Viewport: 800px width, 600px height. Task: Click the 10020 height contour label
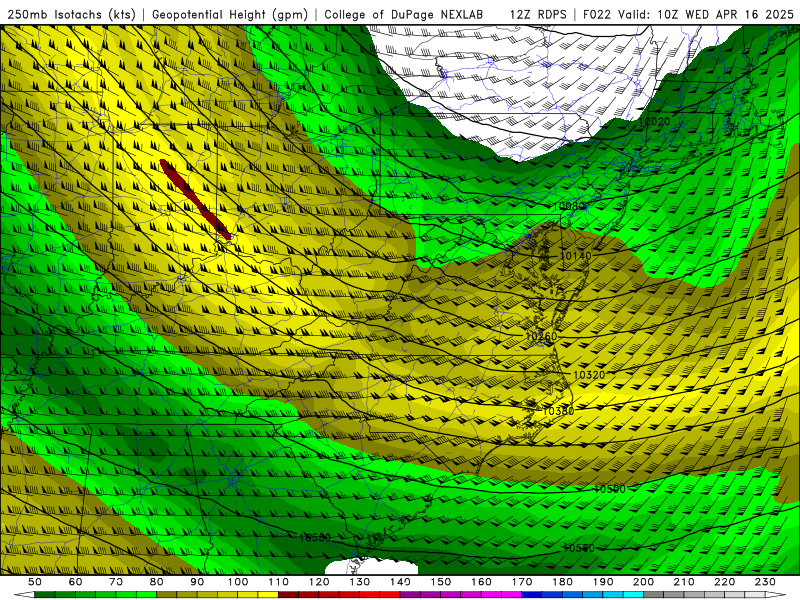[x=654, y=121]
